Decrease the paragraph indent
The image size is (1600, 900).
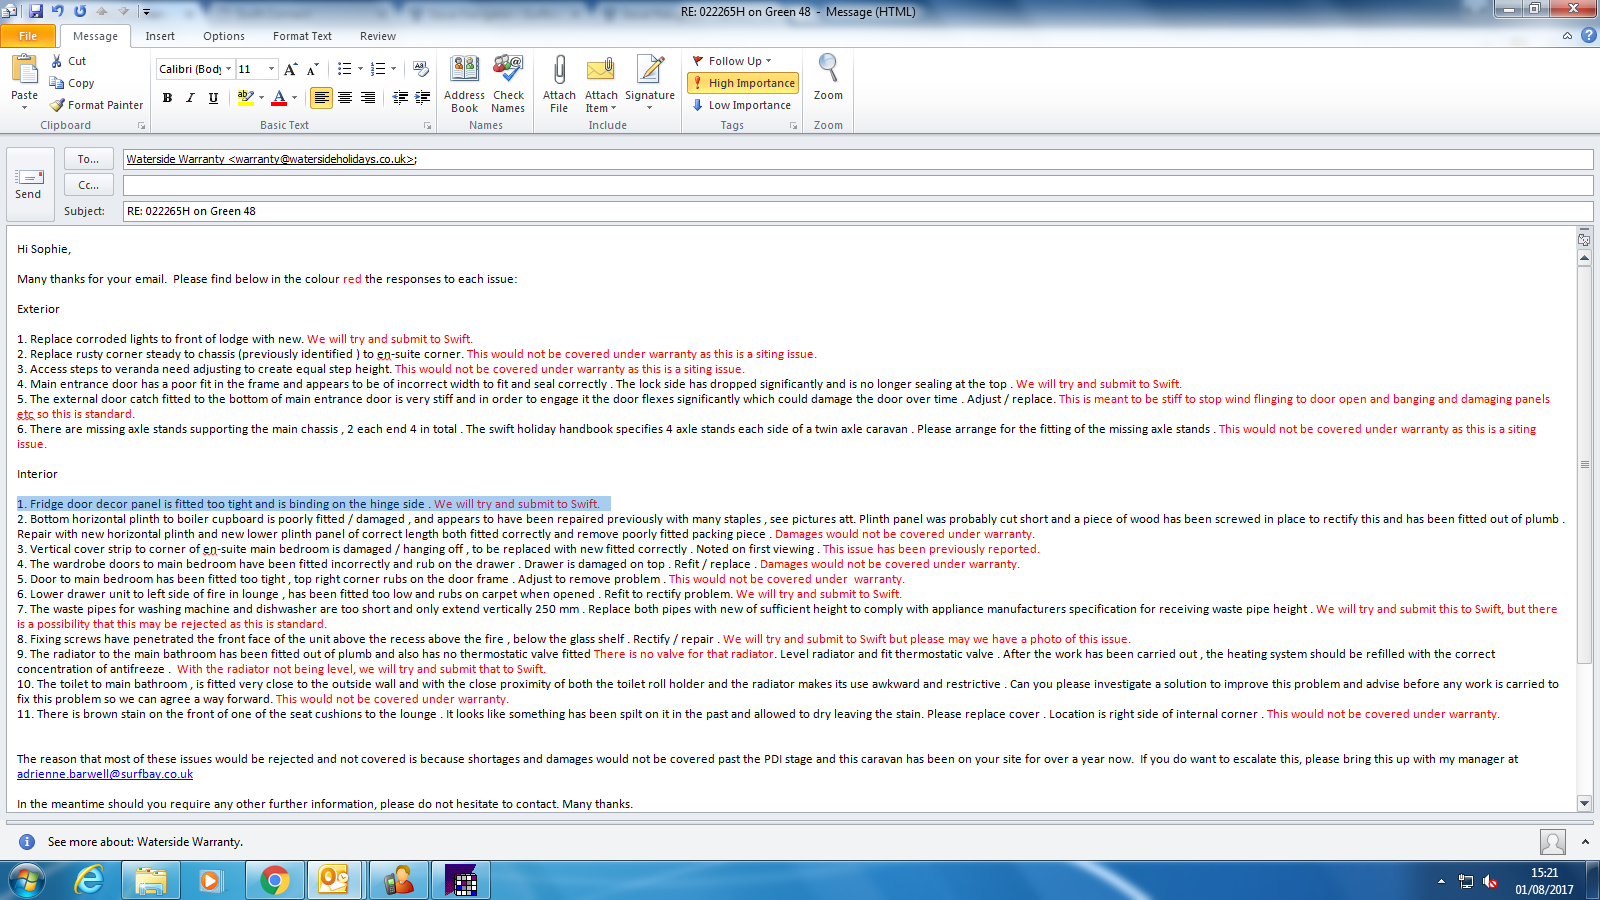400,97
